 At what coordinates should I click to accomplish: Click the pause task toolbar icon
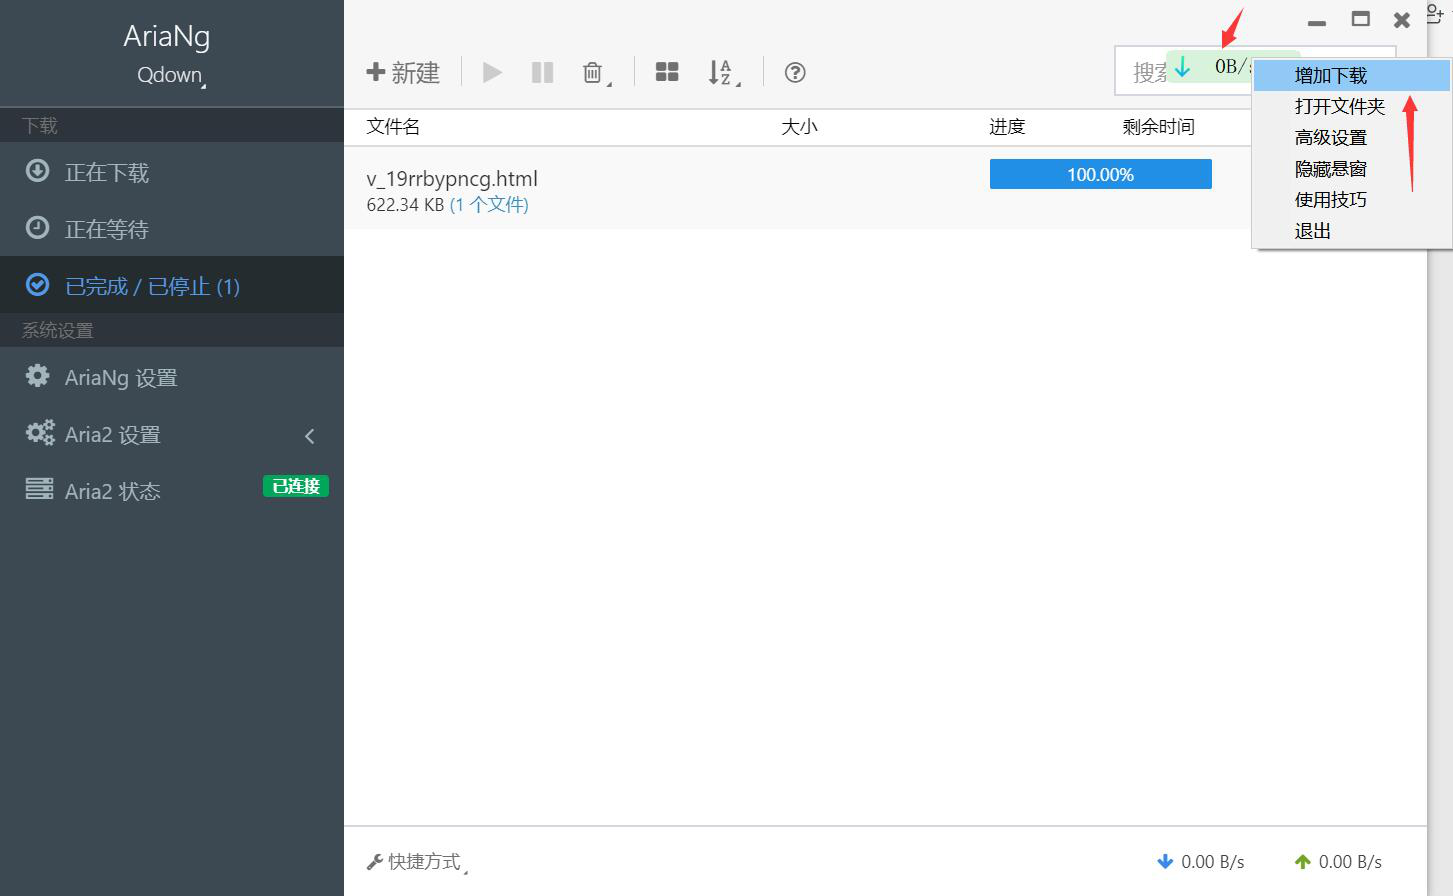(542, 72)
